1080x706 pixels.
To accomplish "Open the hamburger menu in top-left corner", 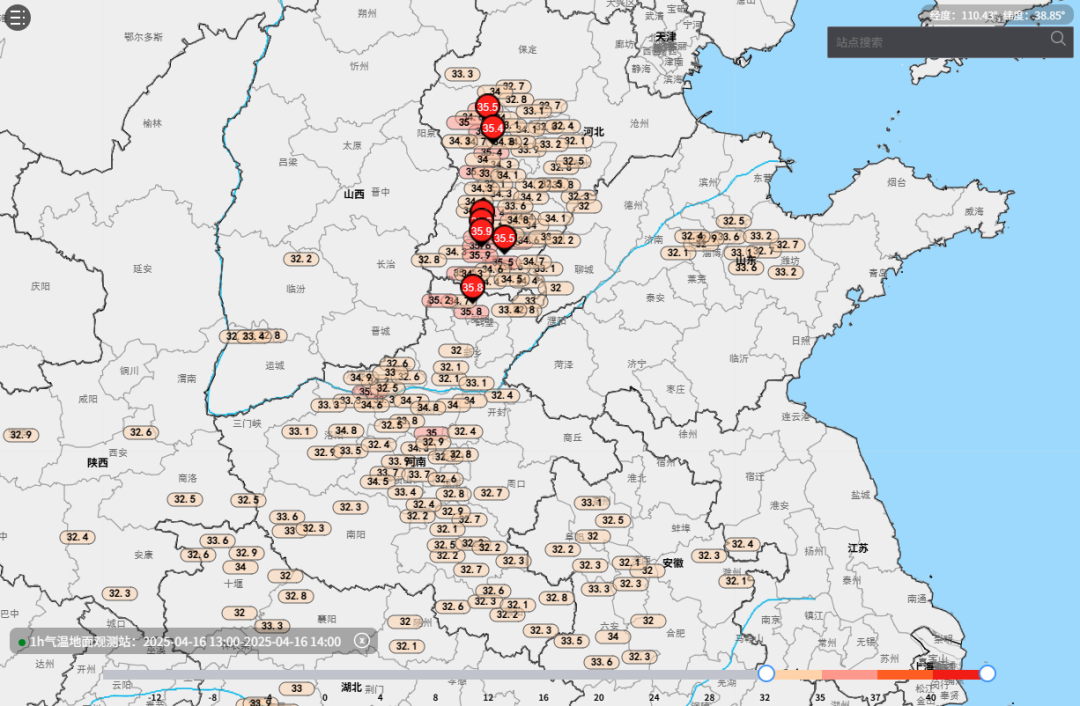I will pyautogui.click(x=18, y=17).
